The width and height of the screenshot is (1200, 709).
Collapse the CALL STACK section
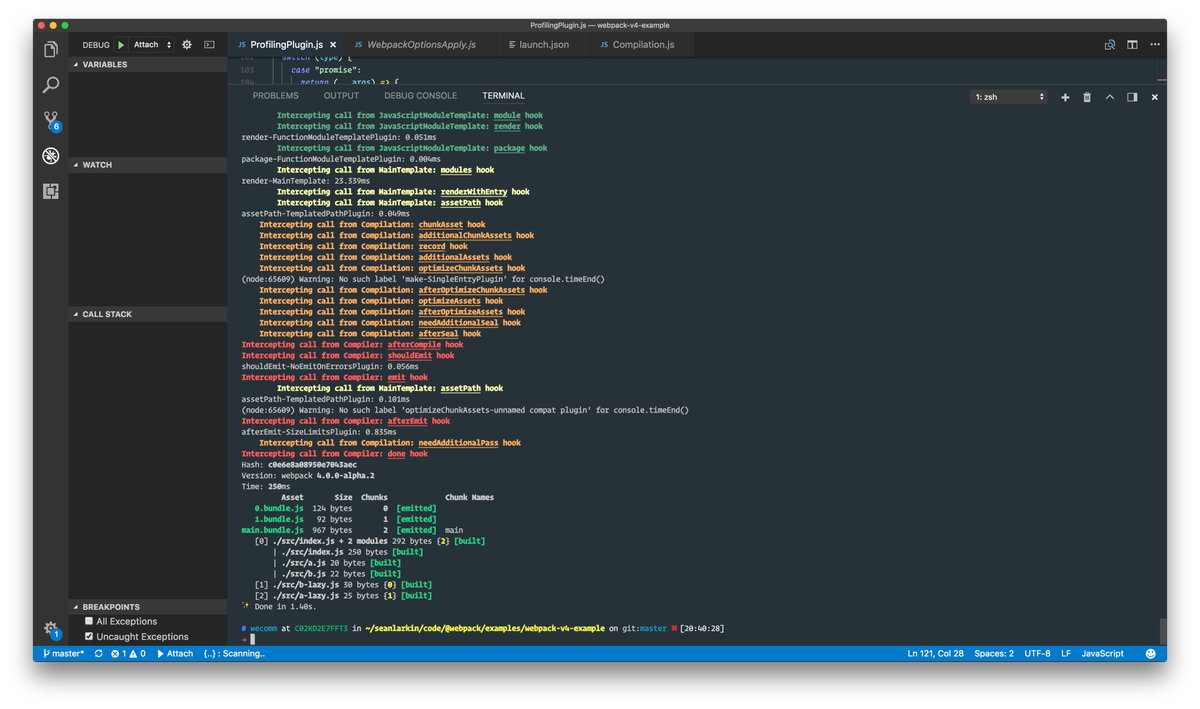click(148, 314)
